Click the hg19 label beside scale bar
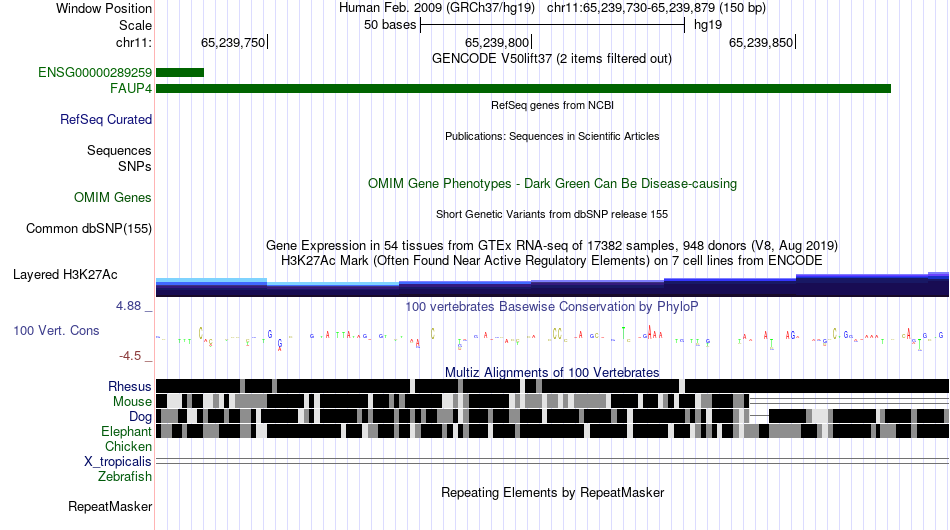The height and width of the screenshot is (530, 950). (708, 25)
